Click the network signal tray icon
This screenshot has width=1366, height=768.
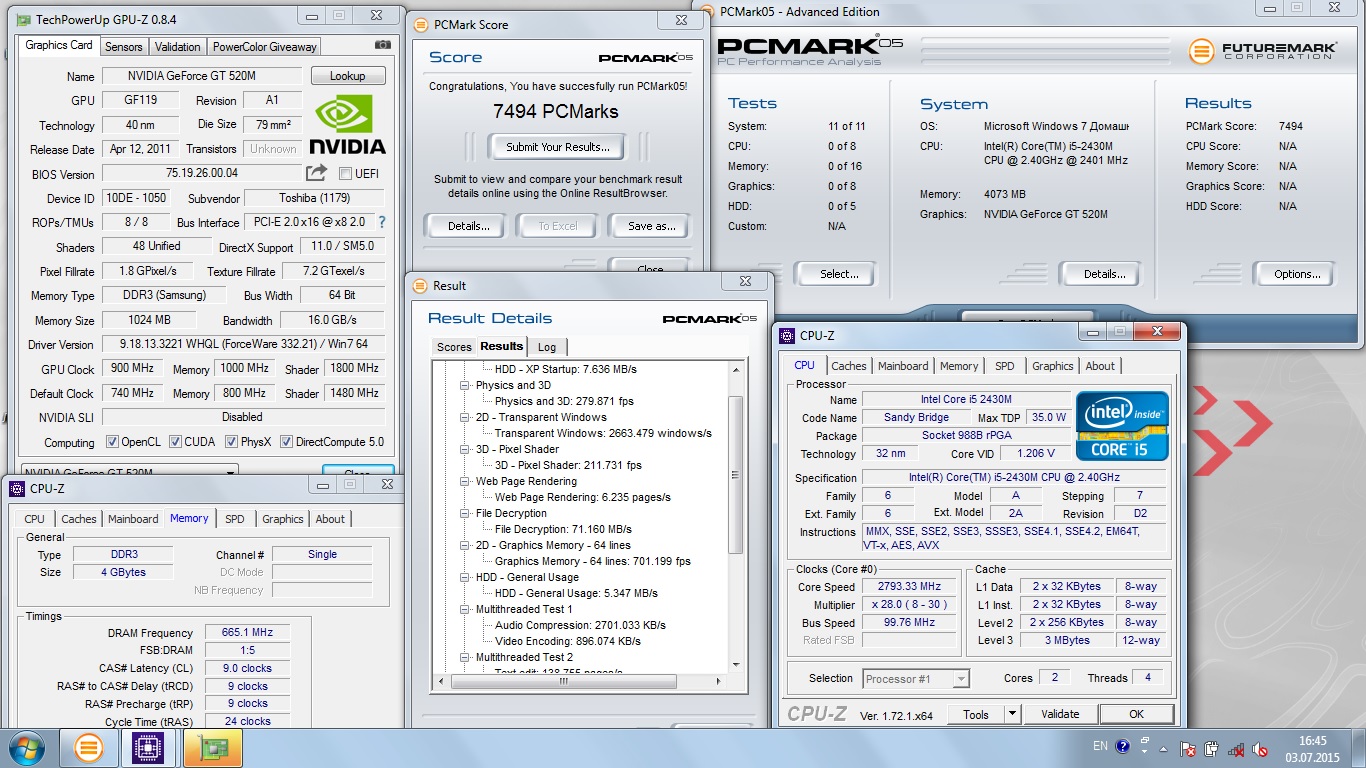point(1236,748)
